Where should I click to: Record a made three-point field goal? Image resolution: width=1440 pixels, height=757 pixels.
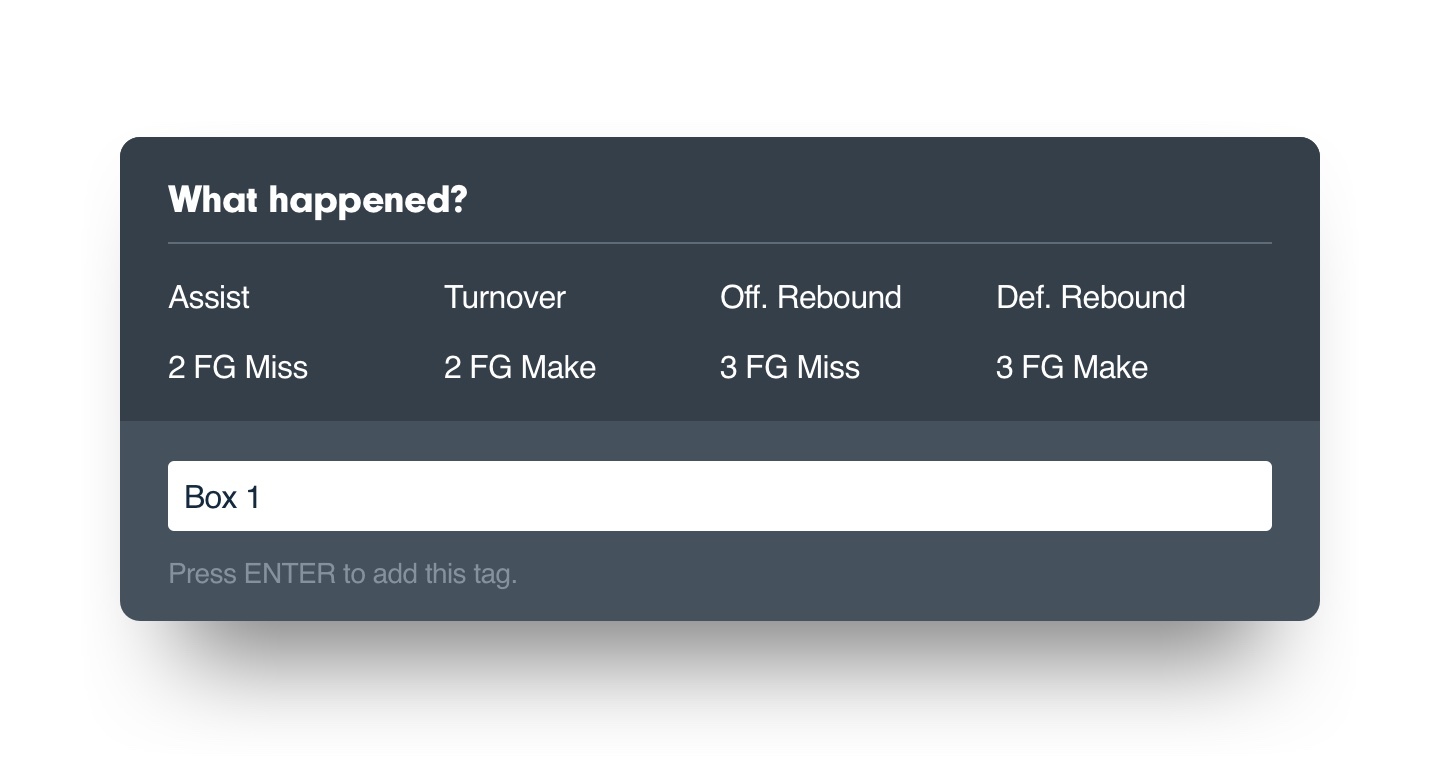click(x=1071, y=367)
